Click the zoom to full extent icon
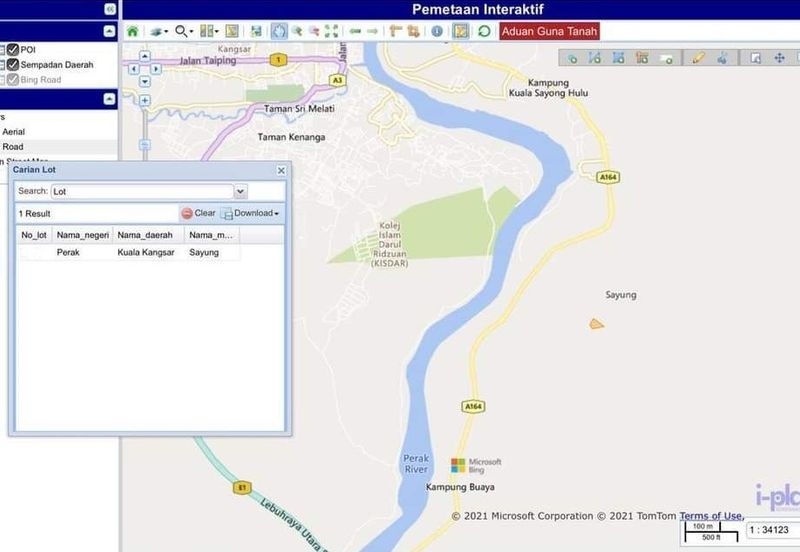800x552 pixels. tap(331, 31)
